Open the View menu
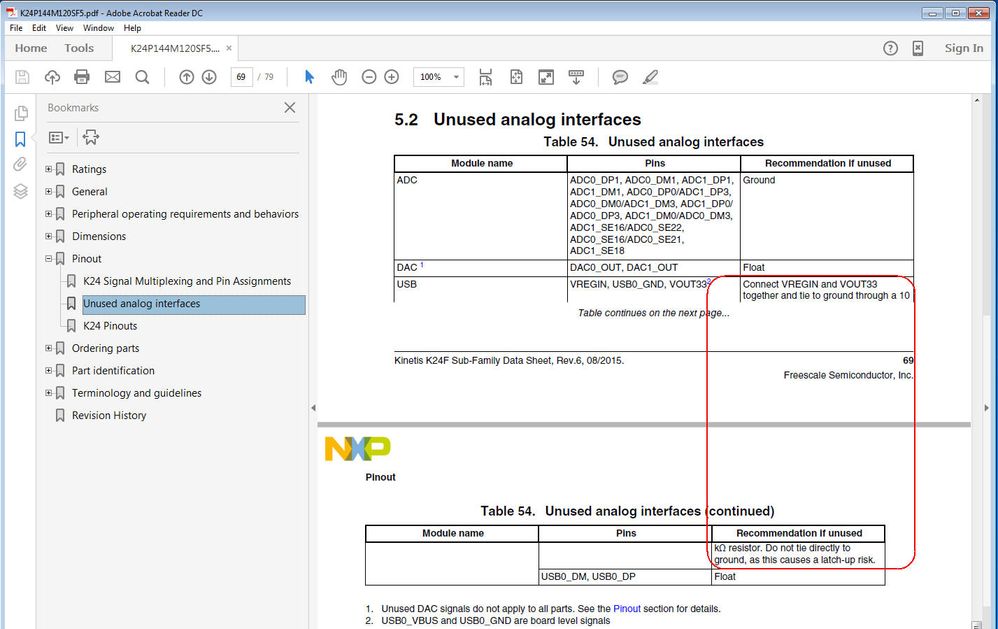The height and width of the screenshot is (629, 998). (x=64, y=28)
